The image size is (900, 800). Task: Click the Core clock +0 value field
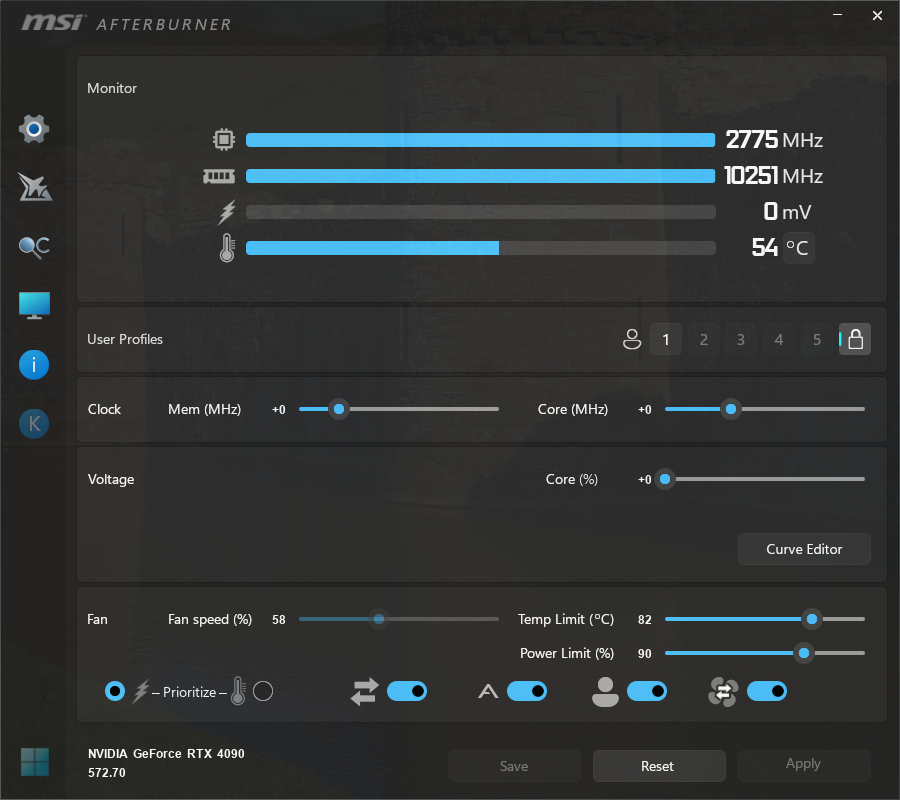(x=645, y=410)
